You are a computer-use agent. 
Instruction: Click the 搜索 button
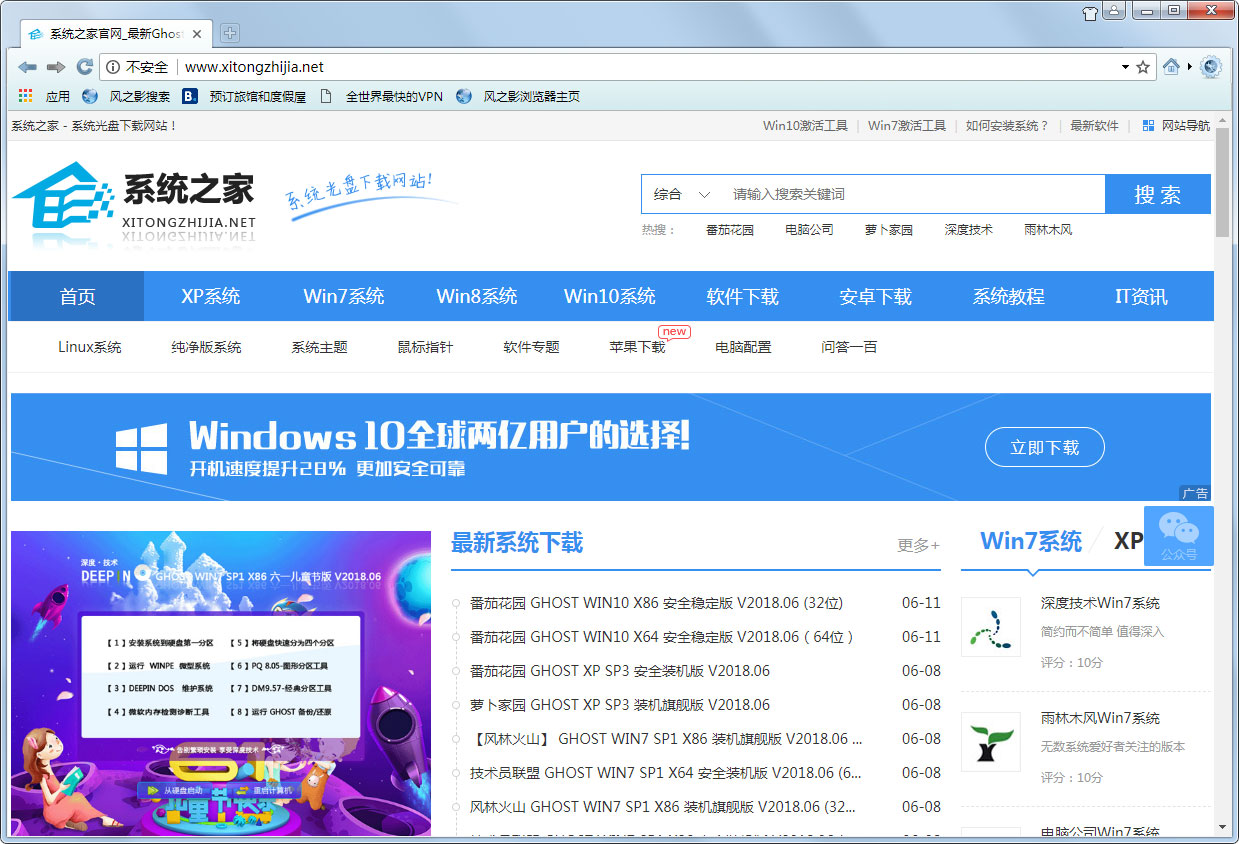(1158, 194)
